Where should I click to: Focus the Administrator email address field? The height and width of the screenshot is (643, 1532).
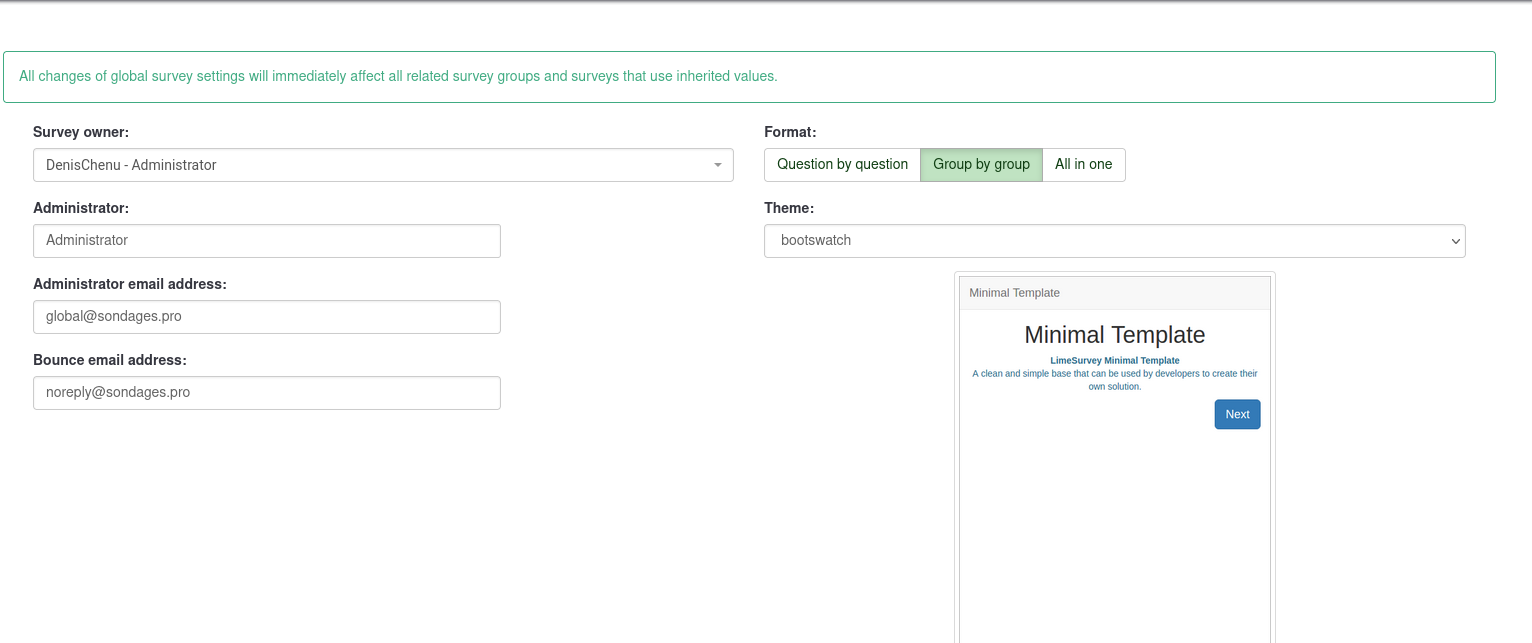(x=266, y=317)
